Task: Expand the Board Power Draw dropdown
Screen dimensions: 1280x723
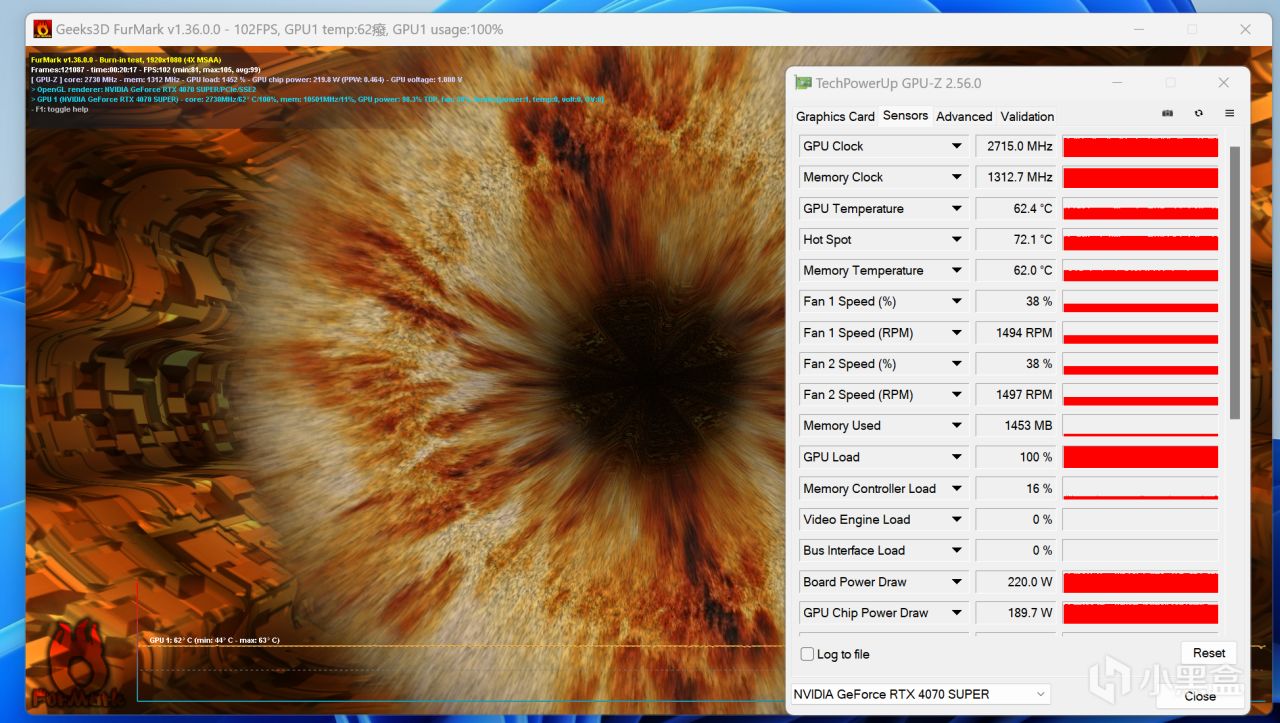Action: pyautogui.click(x=956, y=581)
